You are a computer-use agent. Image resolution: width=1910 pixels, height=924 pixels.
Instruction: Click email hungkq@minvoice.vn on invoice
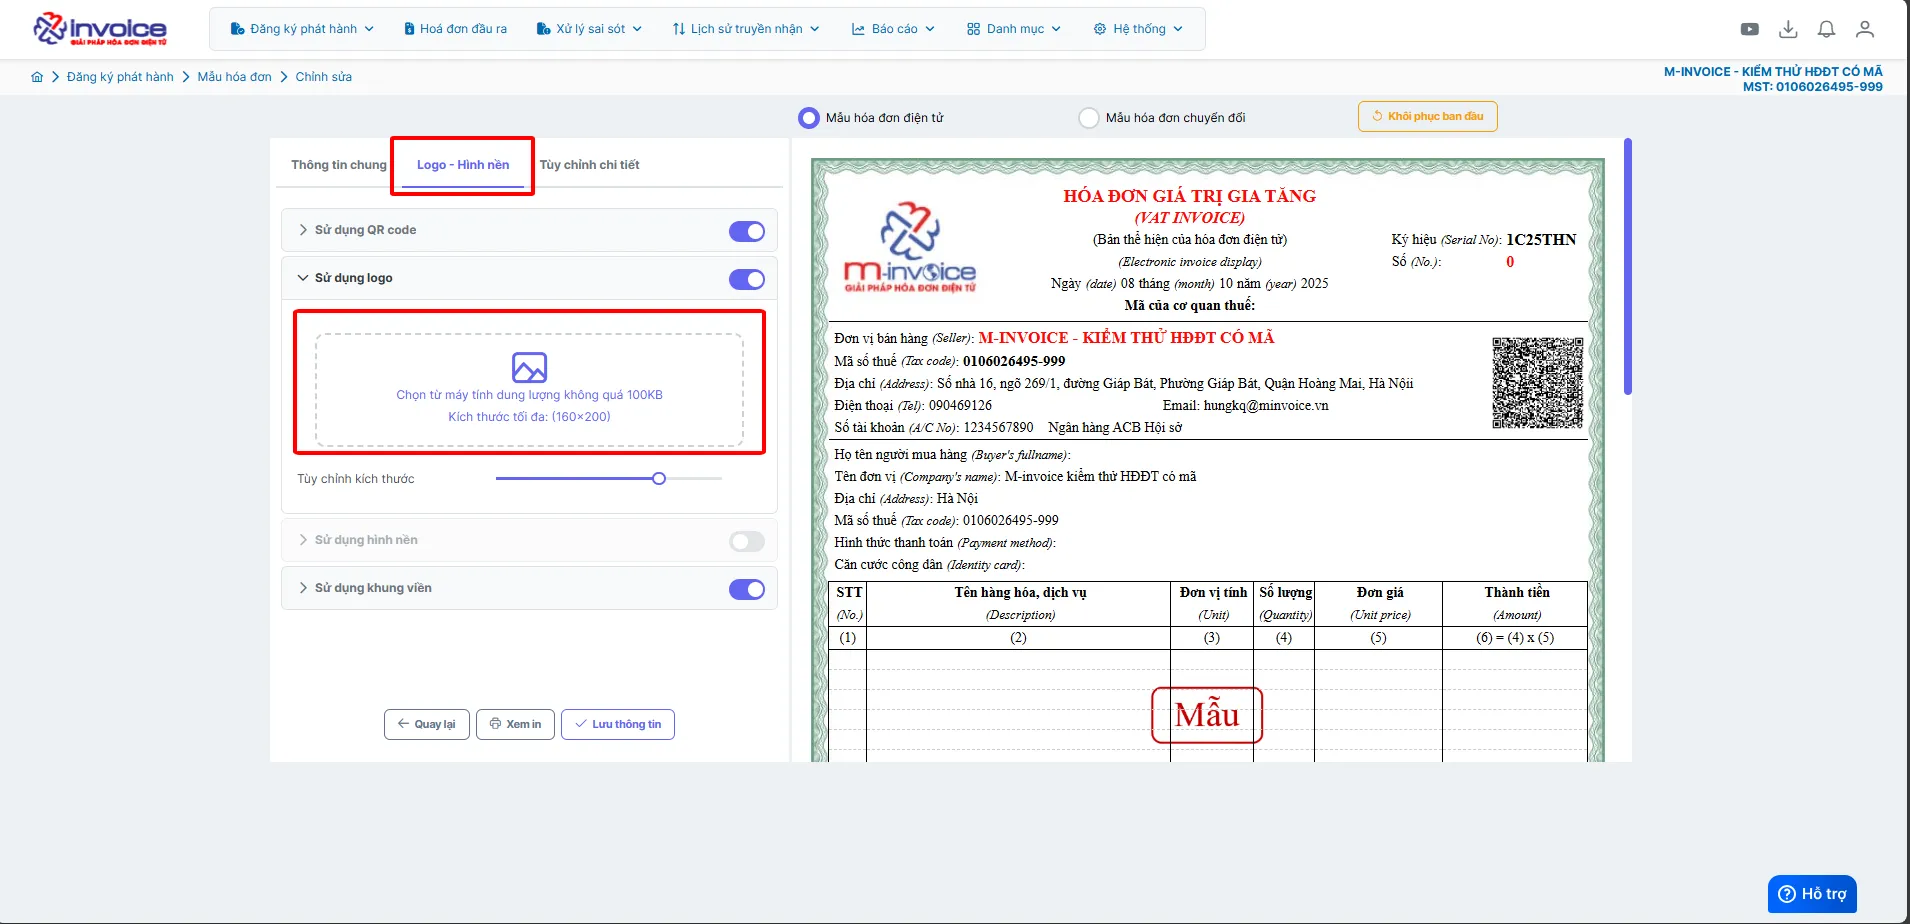1266,405
